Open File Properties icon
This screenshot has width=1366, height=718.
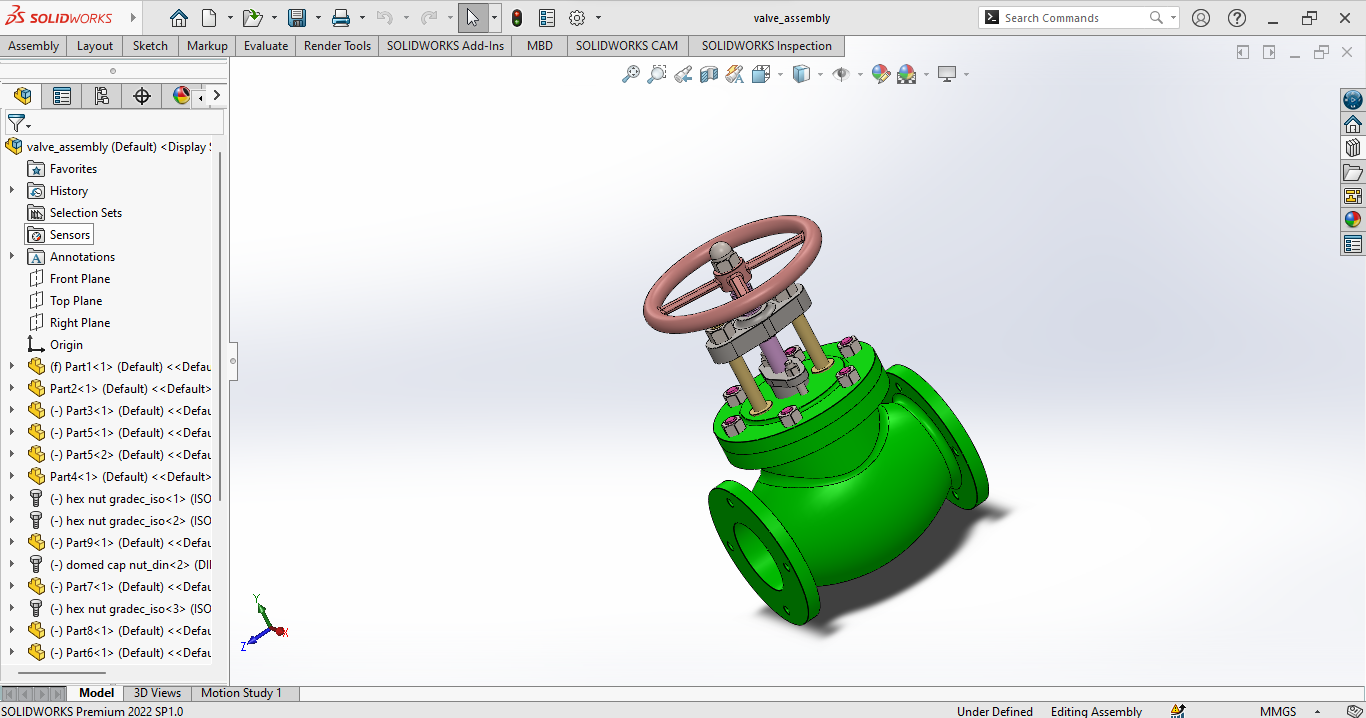click(547, 18)
